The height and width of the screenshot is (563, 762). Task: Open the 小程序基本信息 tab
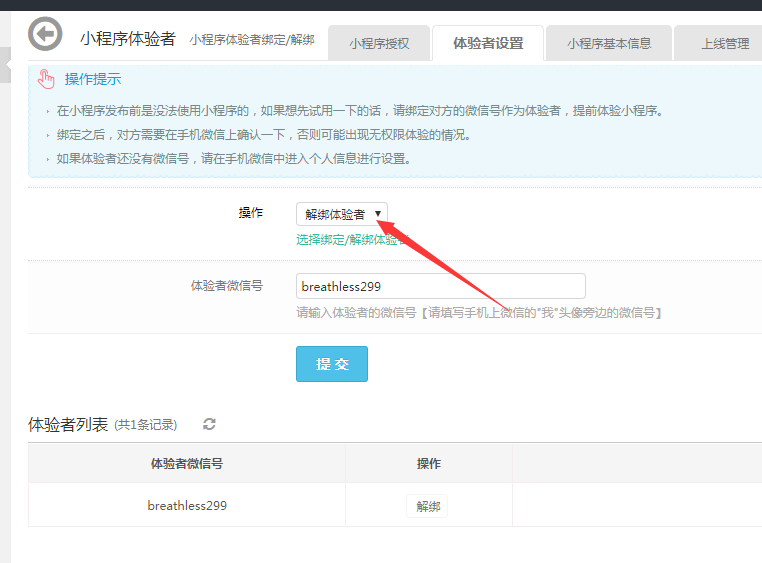click(x=609, y=44)
